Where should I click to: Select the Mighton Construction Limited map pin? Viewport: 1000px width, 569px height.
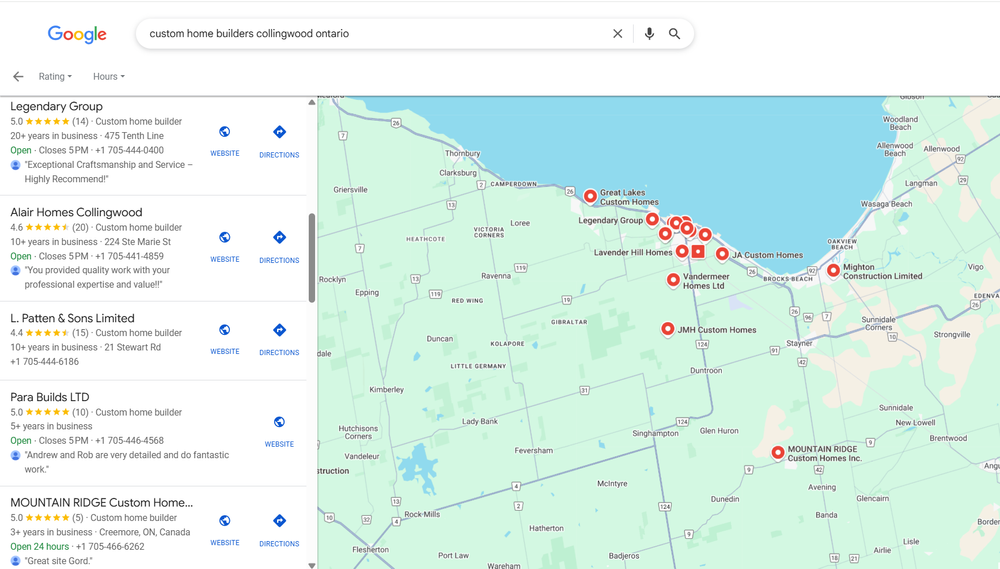coord(833,270)
